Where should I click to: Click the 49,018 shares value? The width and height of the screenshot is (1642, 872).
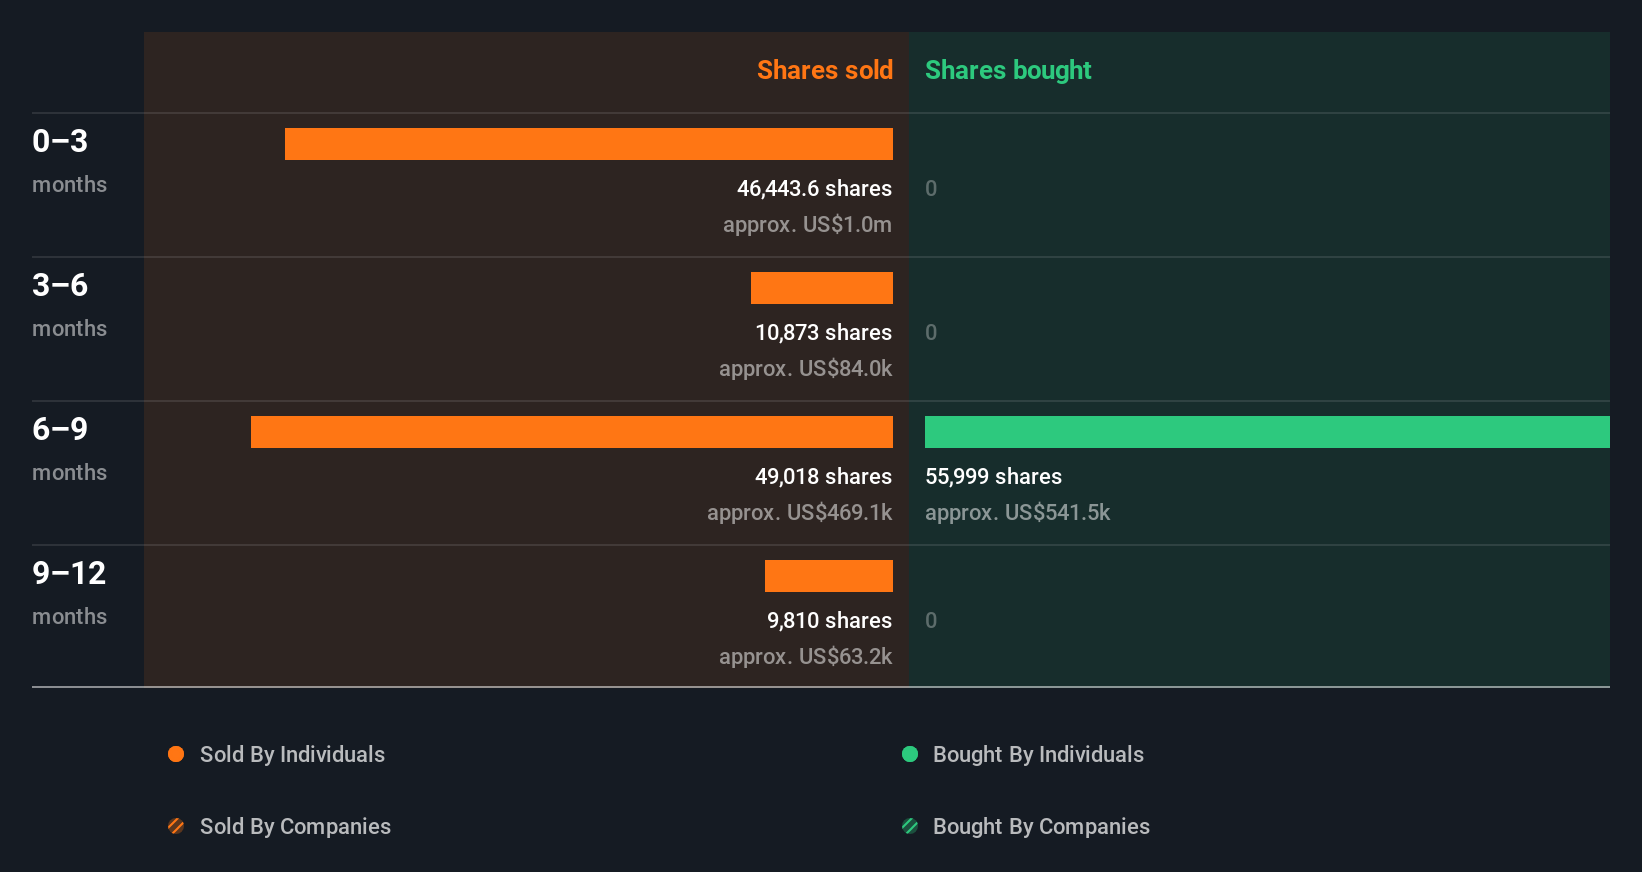823,477
